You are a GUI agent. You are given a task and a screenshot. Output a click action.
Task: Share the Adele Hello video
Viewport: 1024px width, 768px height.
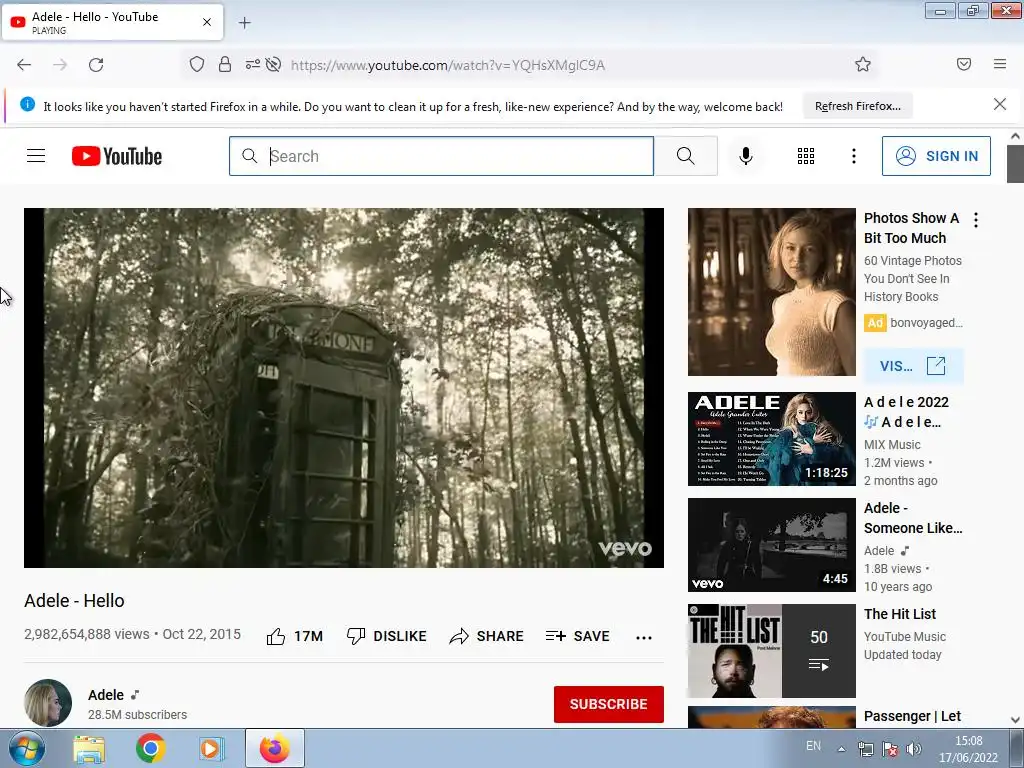487,636
